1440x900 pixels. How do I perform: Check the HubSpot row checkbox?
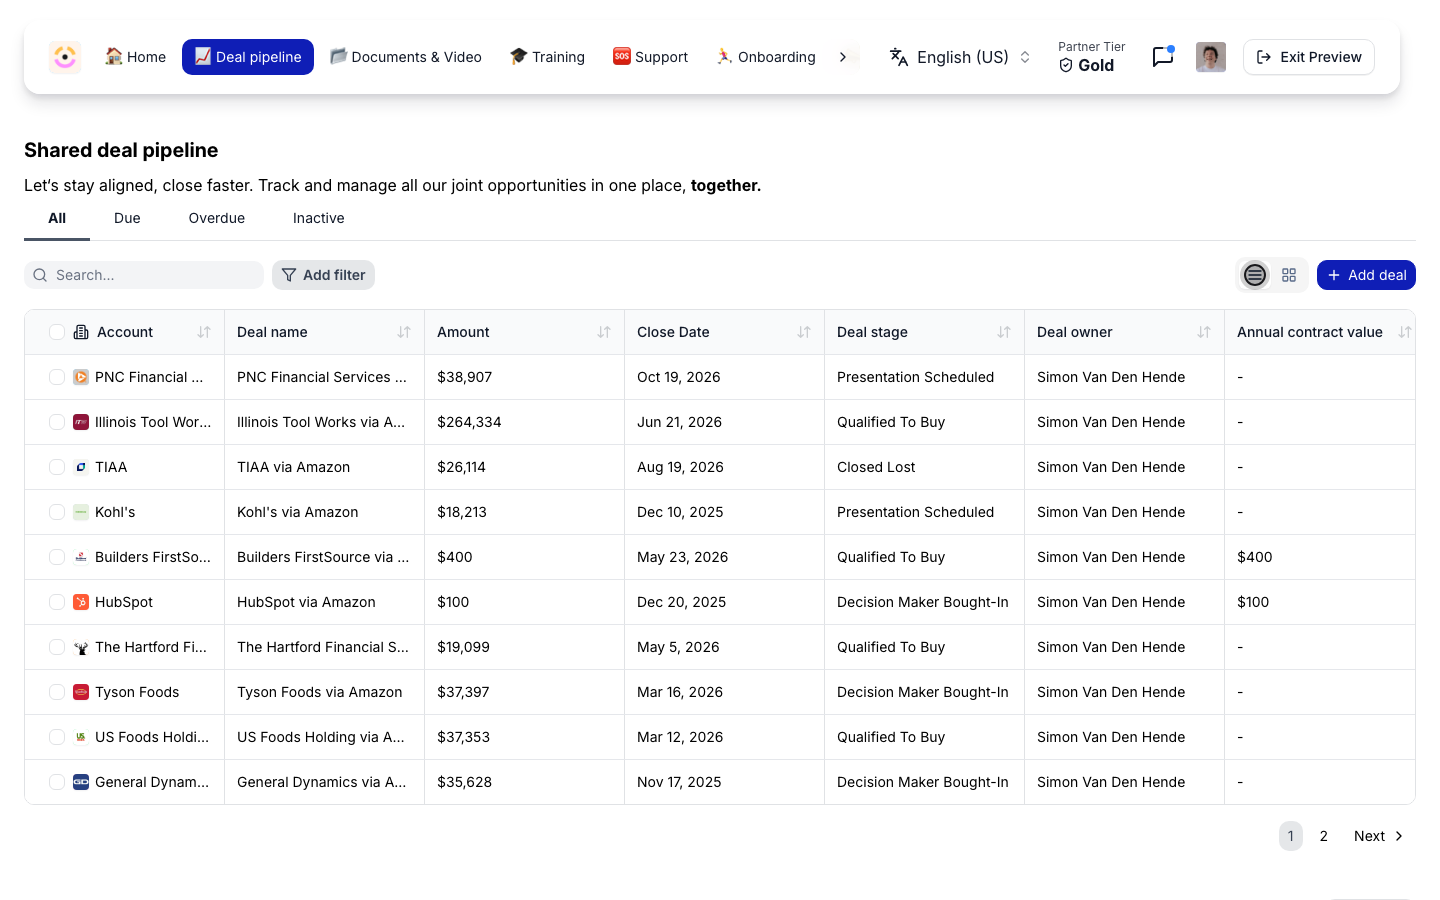click(57, 602)
